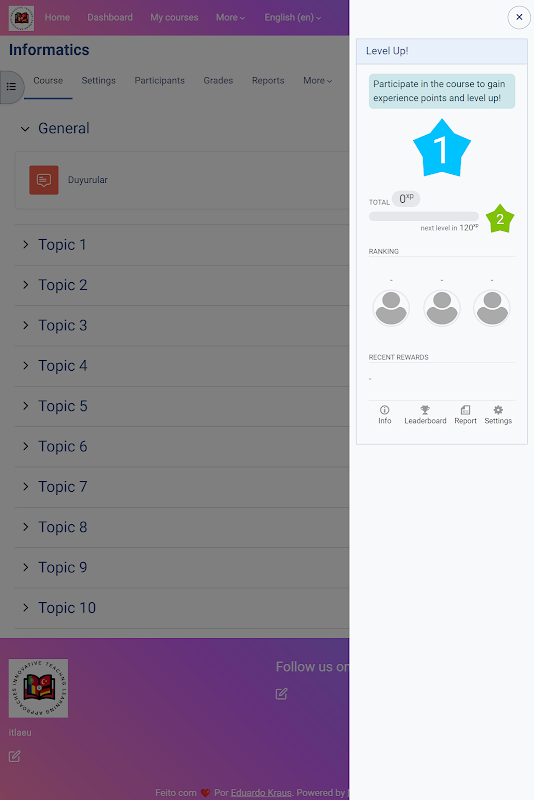Open the course index list icon

click(x=11, y=87)
